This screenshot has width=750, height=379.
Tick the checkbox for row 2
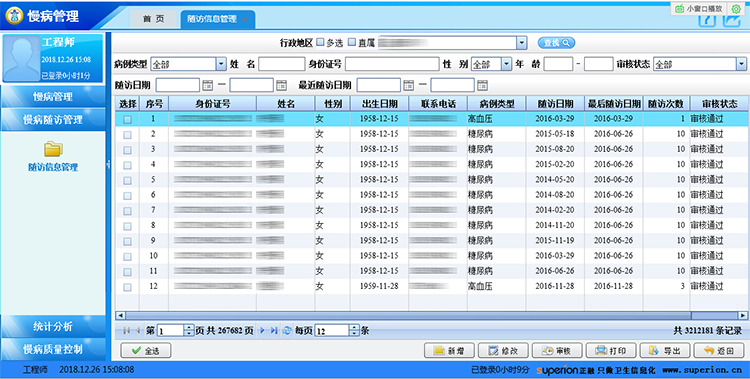click(x=127, y=135)
